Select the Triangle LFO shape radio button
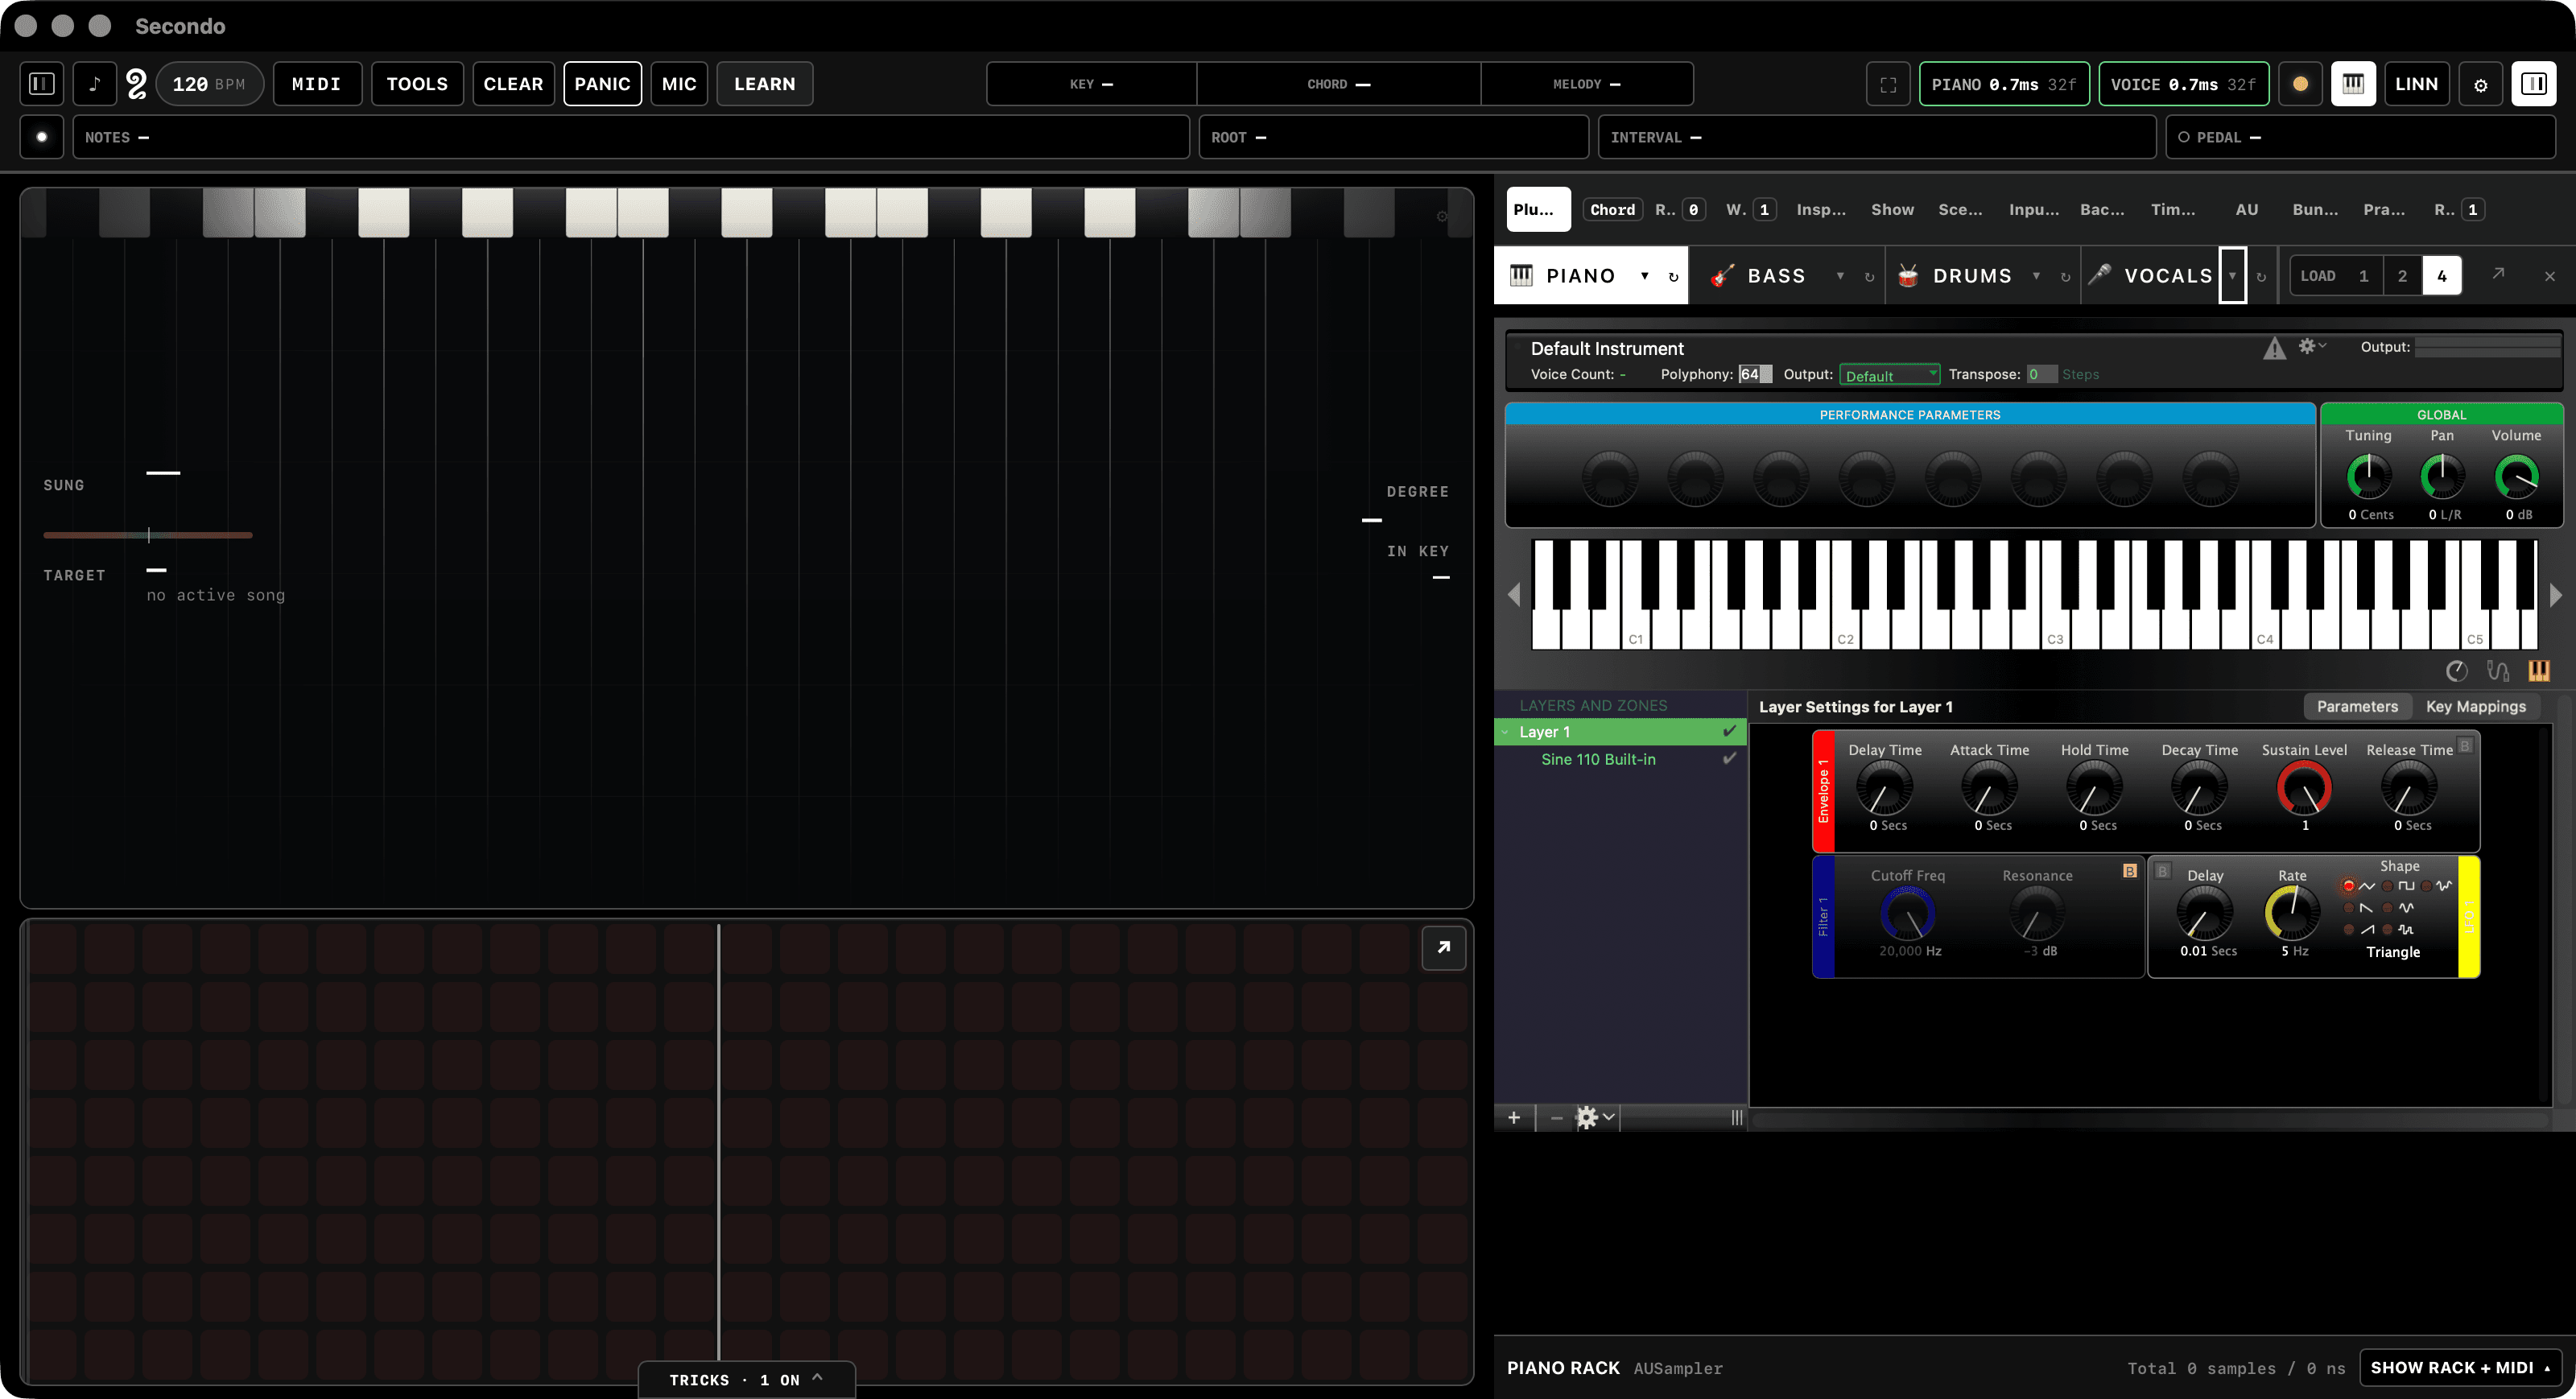Viewport: 2576px width, 1399px height. point(2348,886)
